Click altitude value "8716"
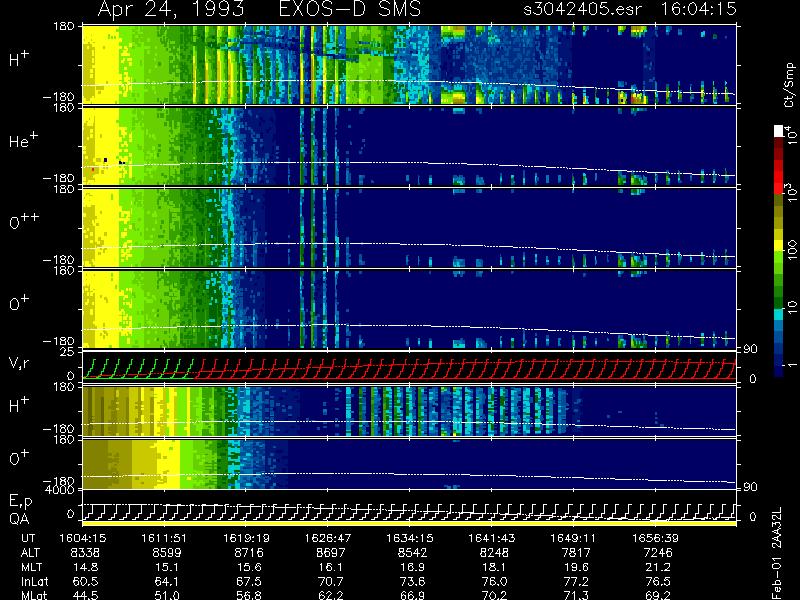Viewport: 800px width, 600px height. (249, 553)
